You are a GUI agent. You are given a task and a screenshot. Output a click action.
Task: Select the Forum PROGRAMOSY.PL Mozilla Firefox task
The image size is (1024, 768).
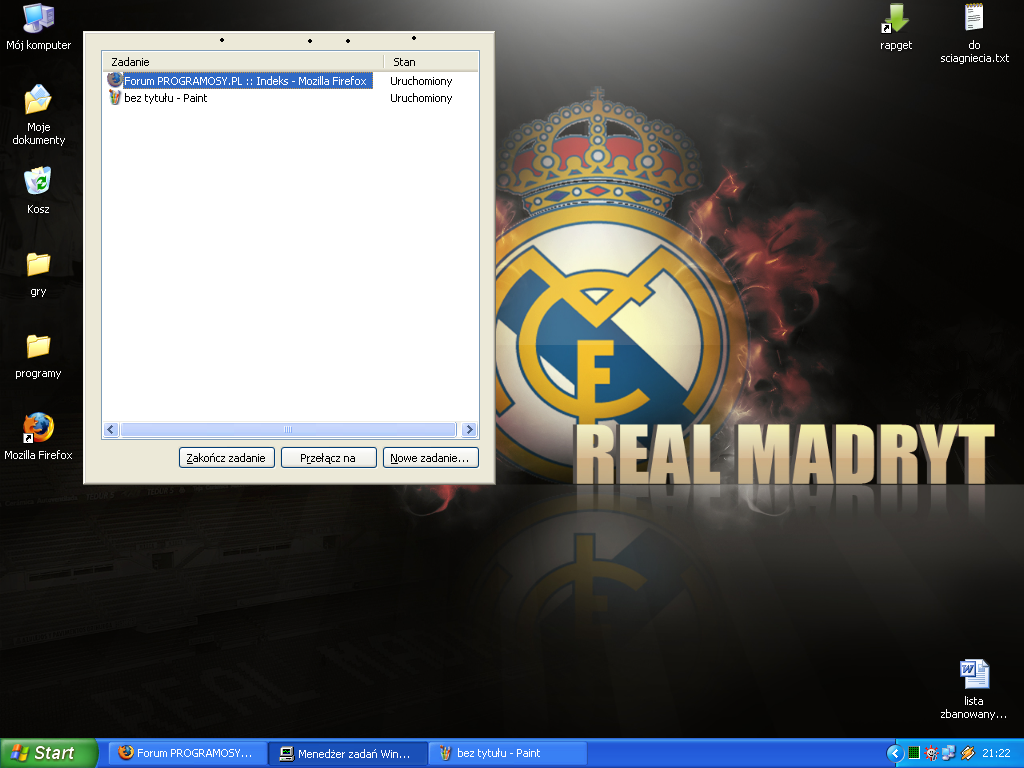[245, 81]
